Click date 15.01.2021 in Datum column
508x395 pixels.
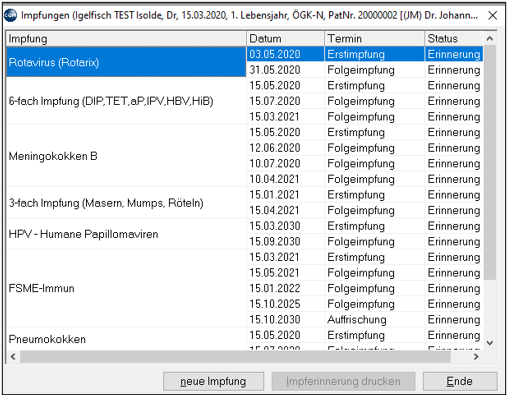[x=285, y=195]
